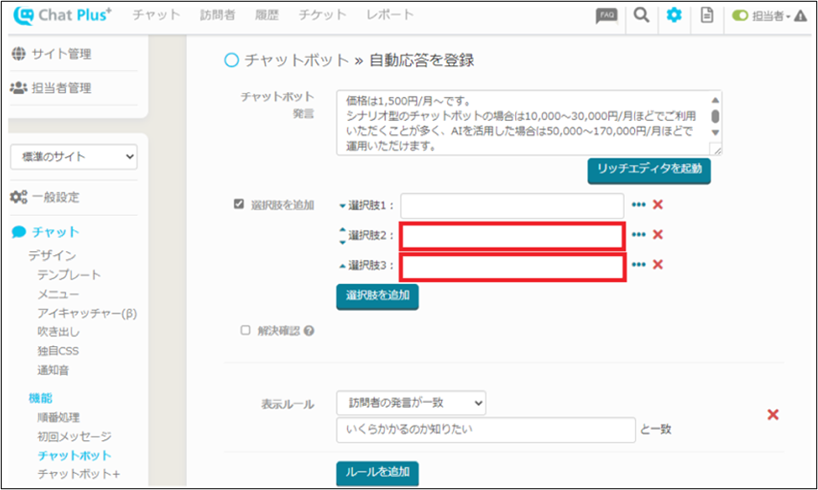The width and height of the screenshot is (818, 490).
Task: Click the 選択肢2 text input field
Action: pos(513,236)
